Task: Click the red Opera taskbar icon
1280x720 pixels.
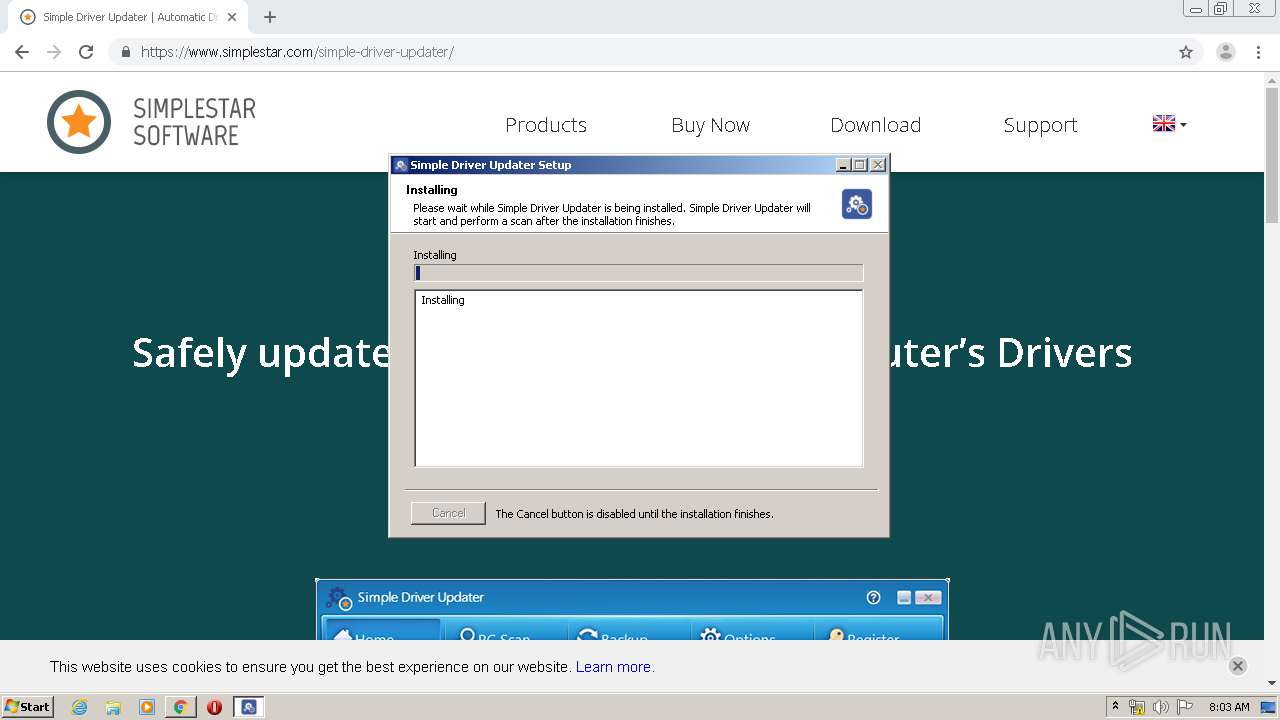Action: (214, 707)
